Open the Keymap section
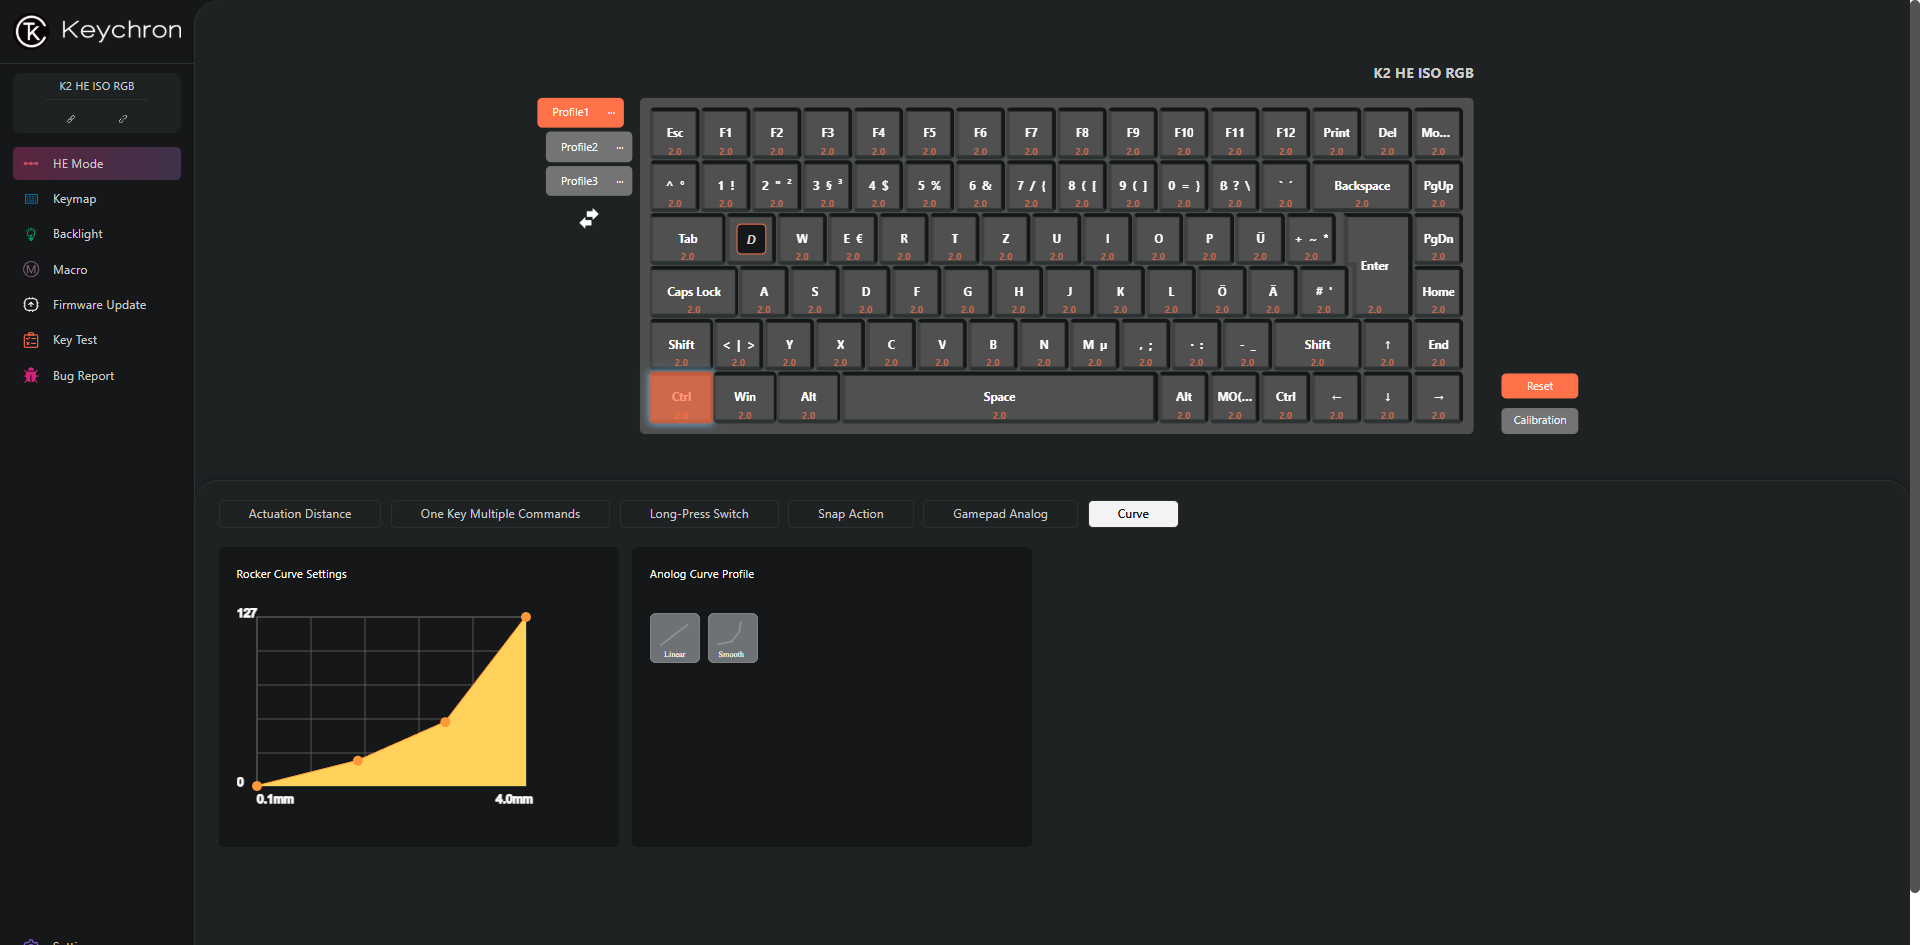 [x=97, y=199]
